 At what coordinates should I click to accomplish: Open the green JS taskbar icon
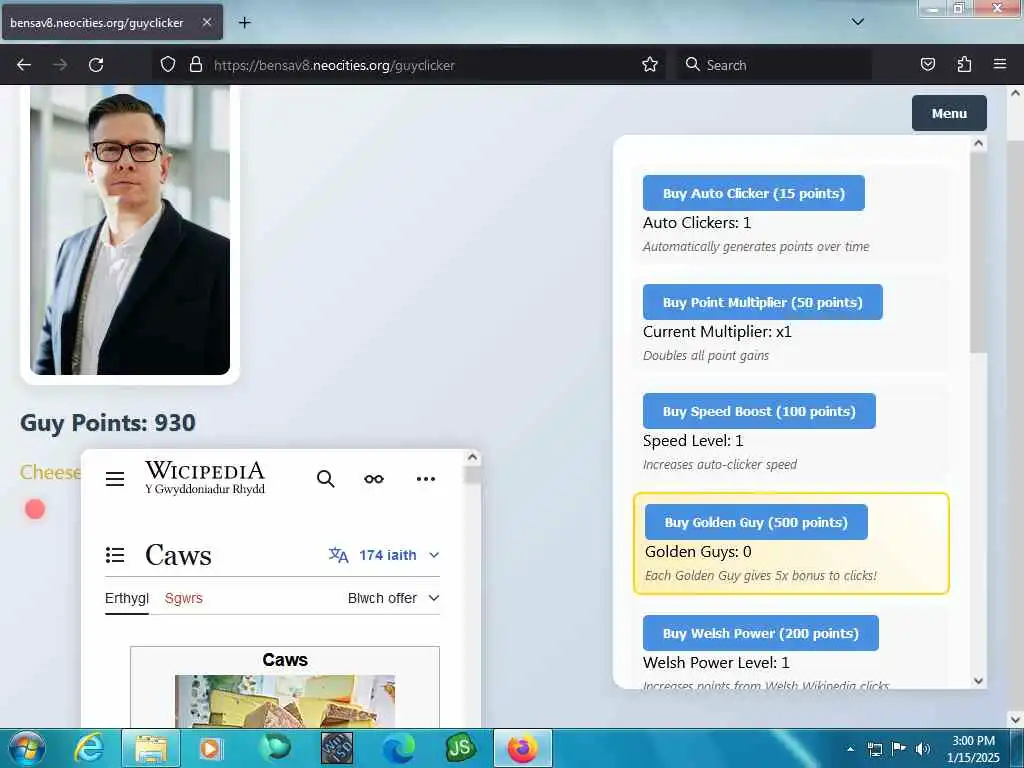[x=460, y=748]
